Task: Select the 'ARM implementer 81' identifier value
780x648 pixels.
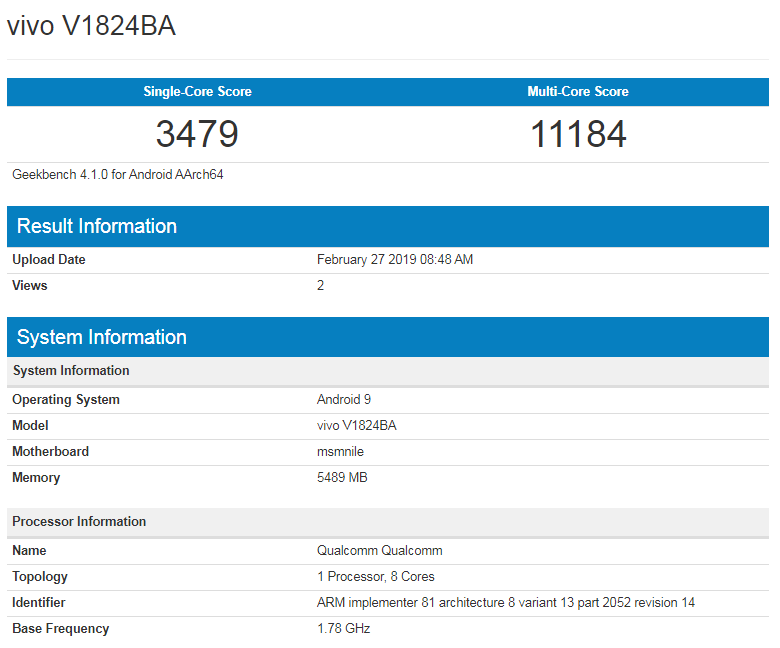Action: coord(506,603)
